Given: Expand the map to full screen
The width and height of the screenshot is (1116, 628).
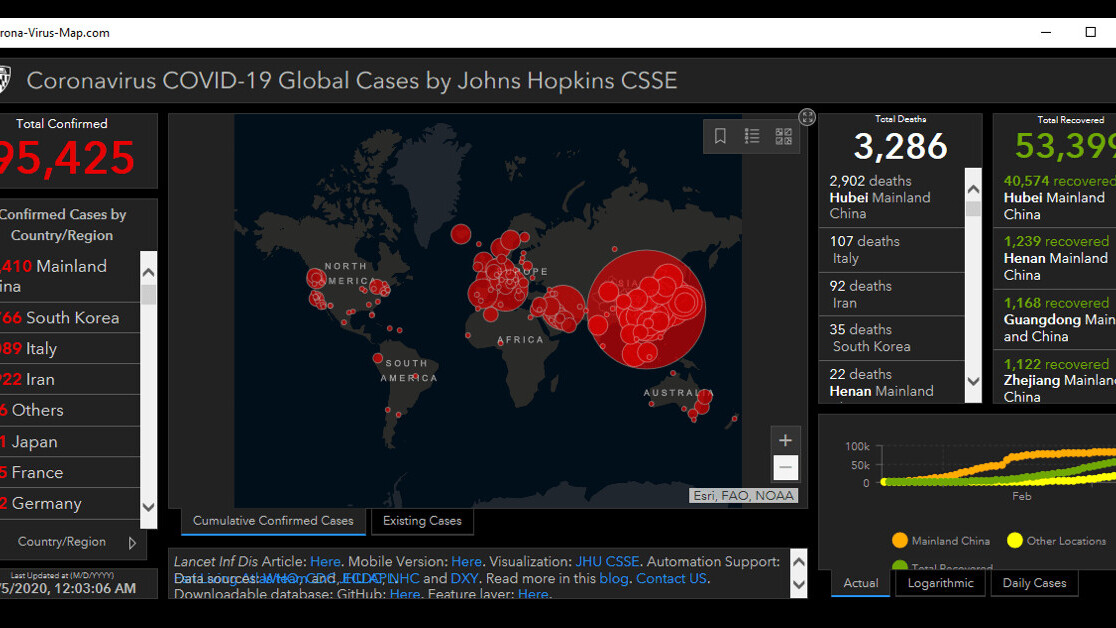Looking at the screenshot, I should coord(807,117).
